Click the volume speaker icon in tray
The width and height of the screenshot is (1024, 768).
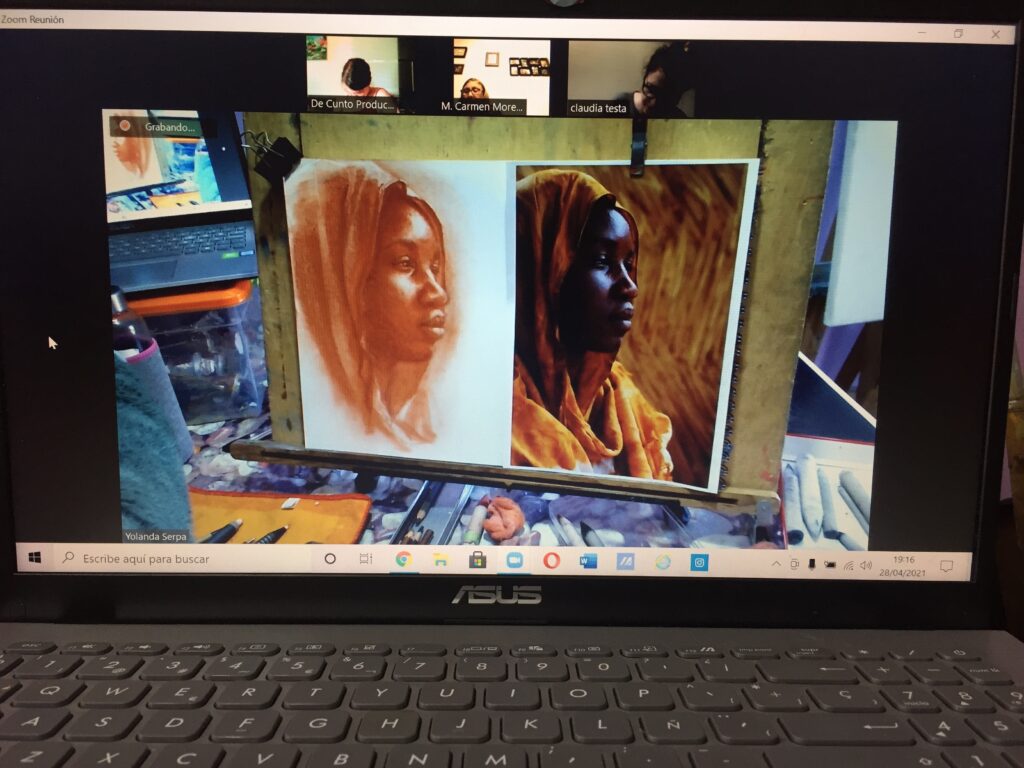point(866,565)
